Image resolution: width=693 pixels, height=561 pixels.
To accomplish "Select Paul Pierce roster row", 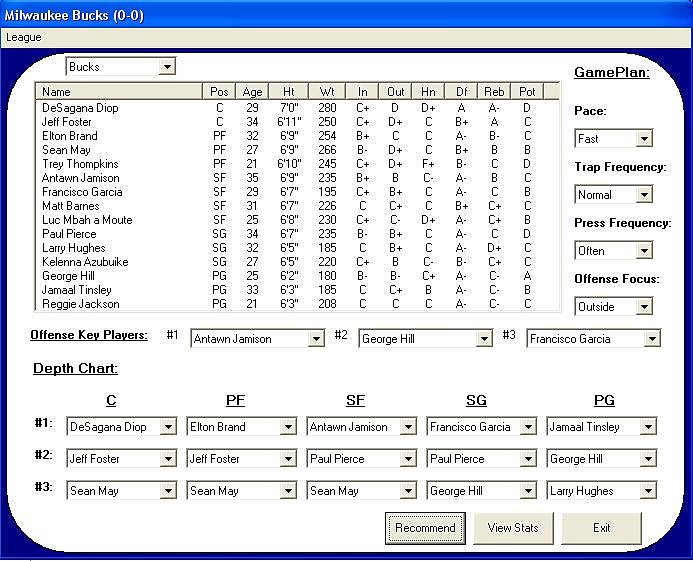I will pos(297,234).
